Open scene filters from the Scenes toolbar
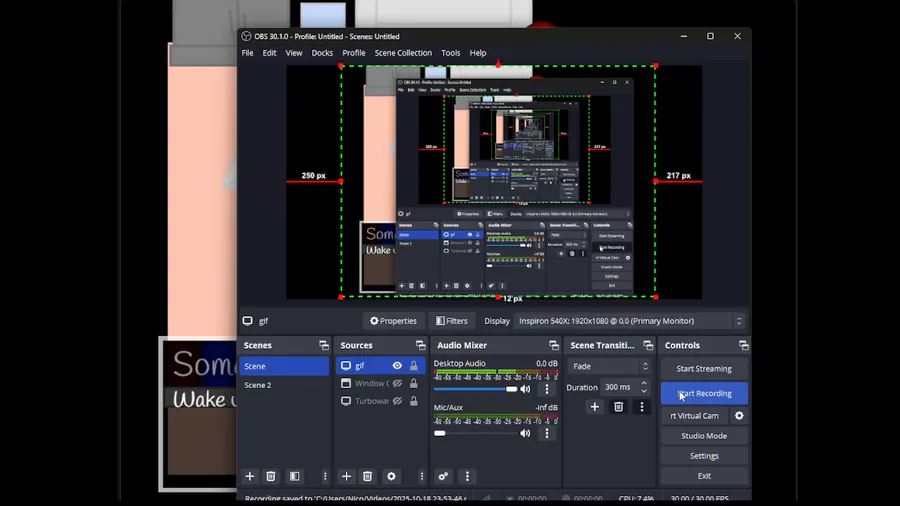 point(294,476)
